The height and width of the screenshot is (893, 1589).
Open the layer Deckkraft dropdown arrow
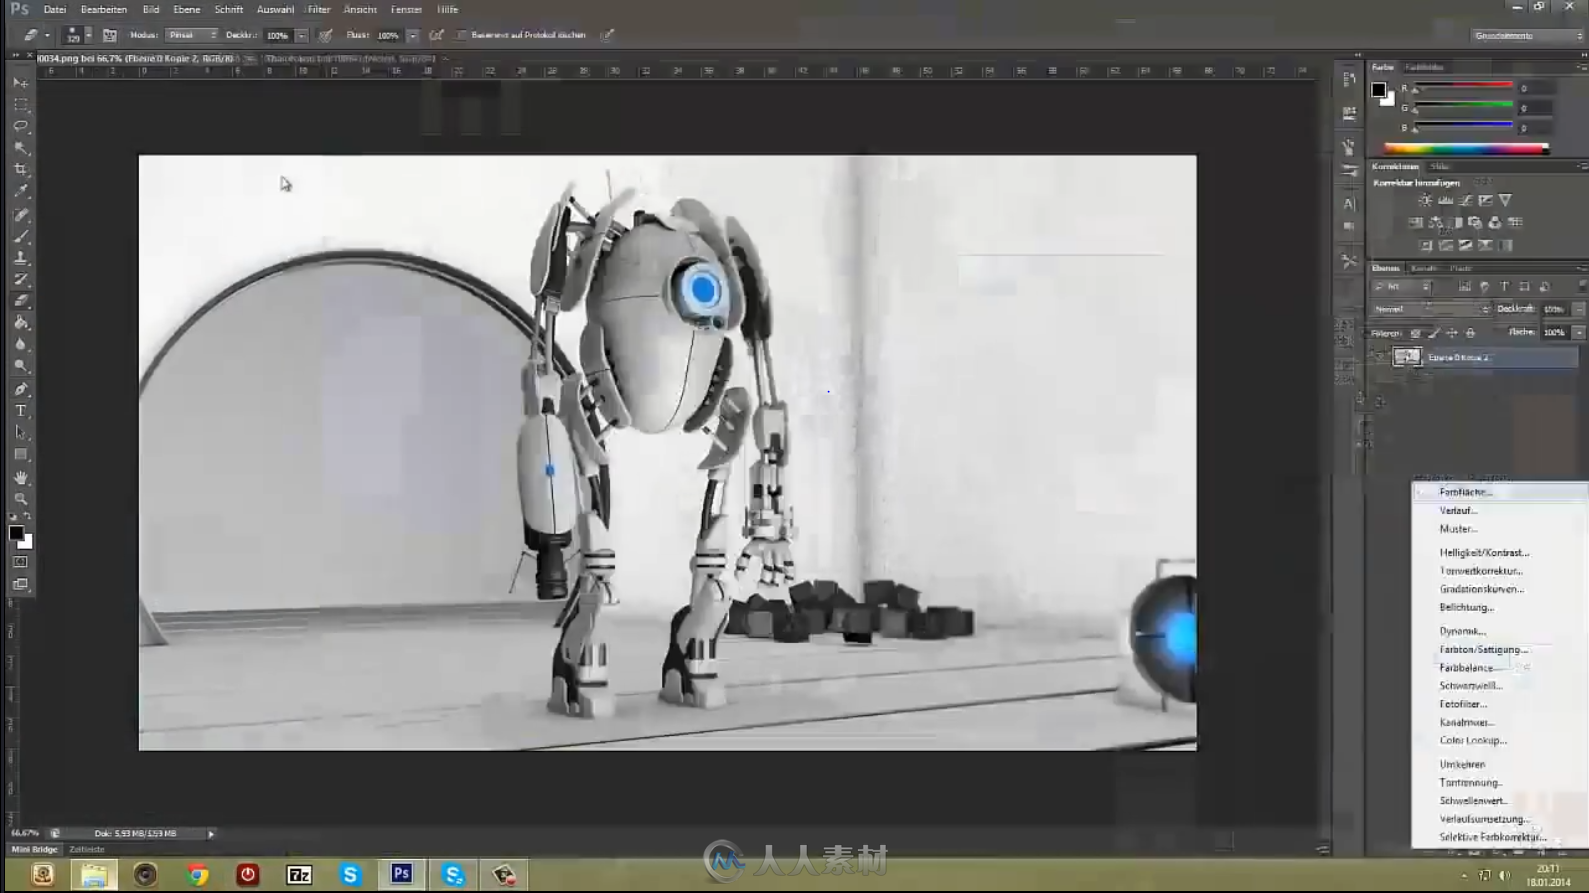[1579, 309]
